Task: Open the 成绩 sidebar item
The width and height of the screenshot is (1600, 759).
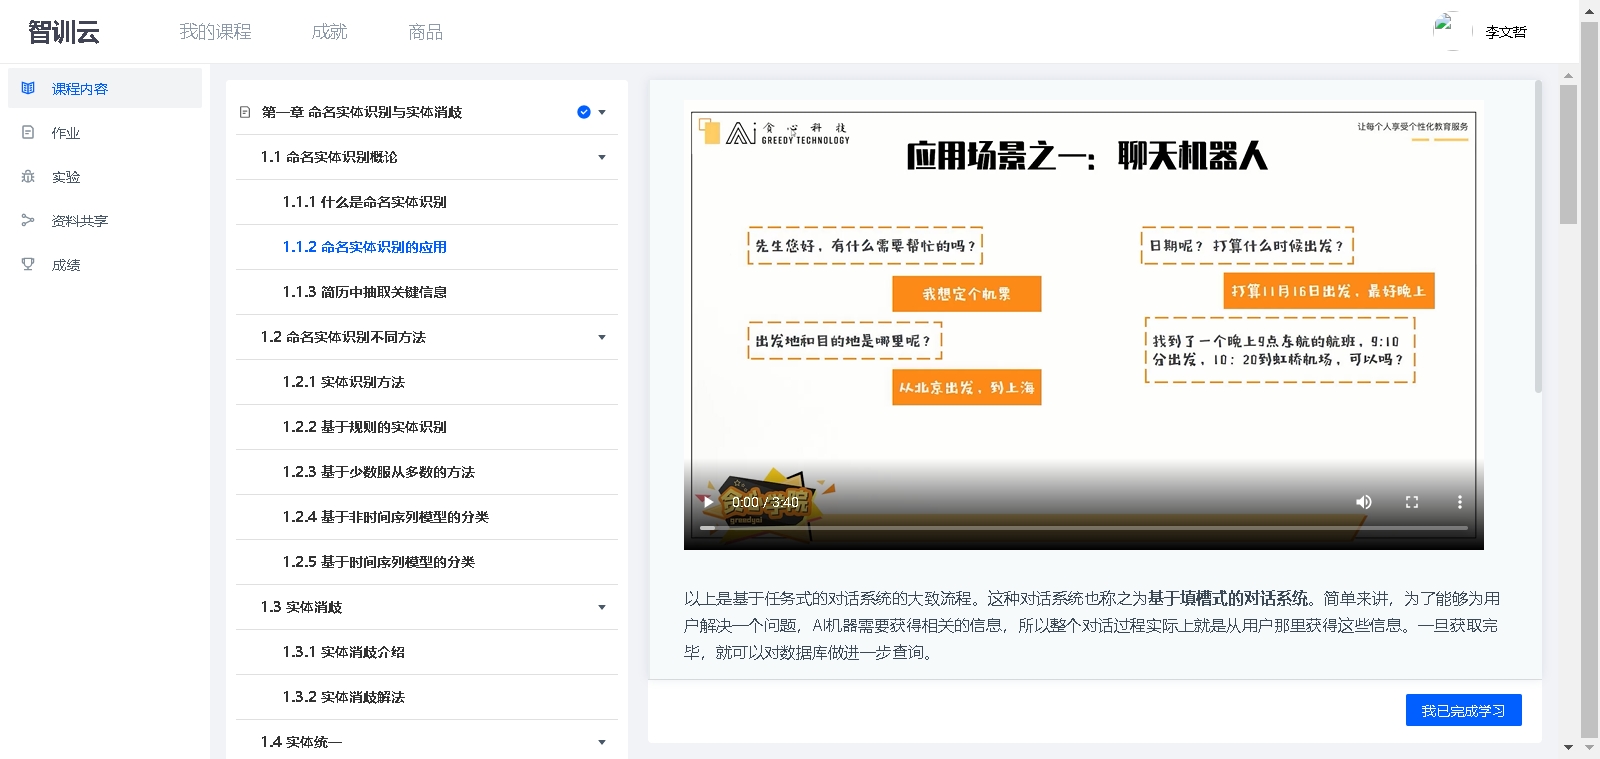Action: pyautogui.click(x=105, y=264)
